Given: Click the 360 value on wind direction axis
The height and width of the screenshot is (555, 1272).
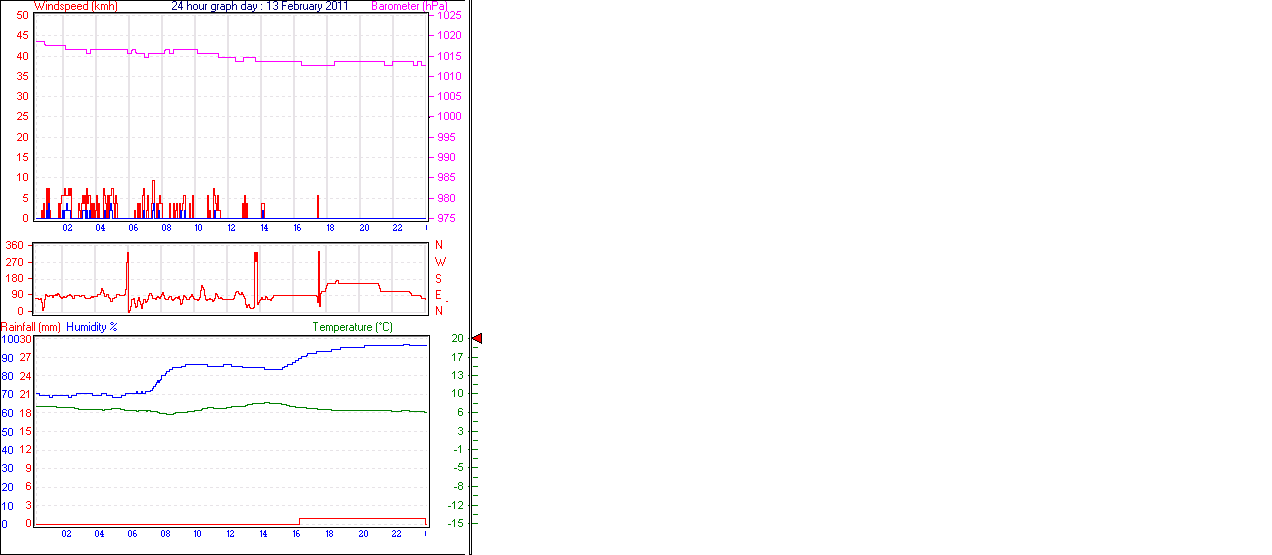Looking at the screenshot, I should (14, 245).
